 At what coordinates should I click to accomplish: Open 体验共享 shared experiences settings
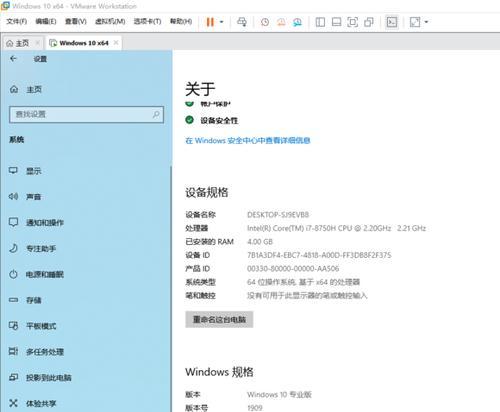click(x=32, y=403)
